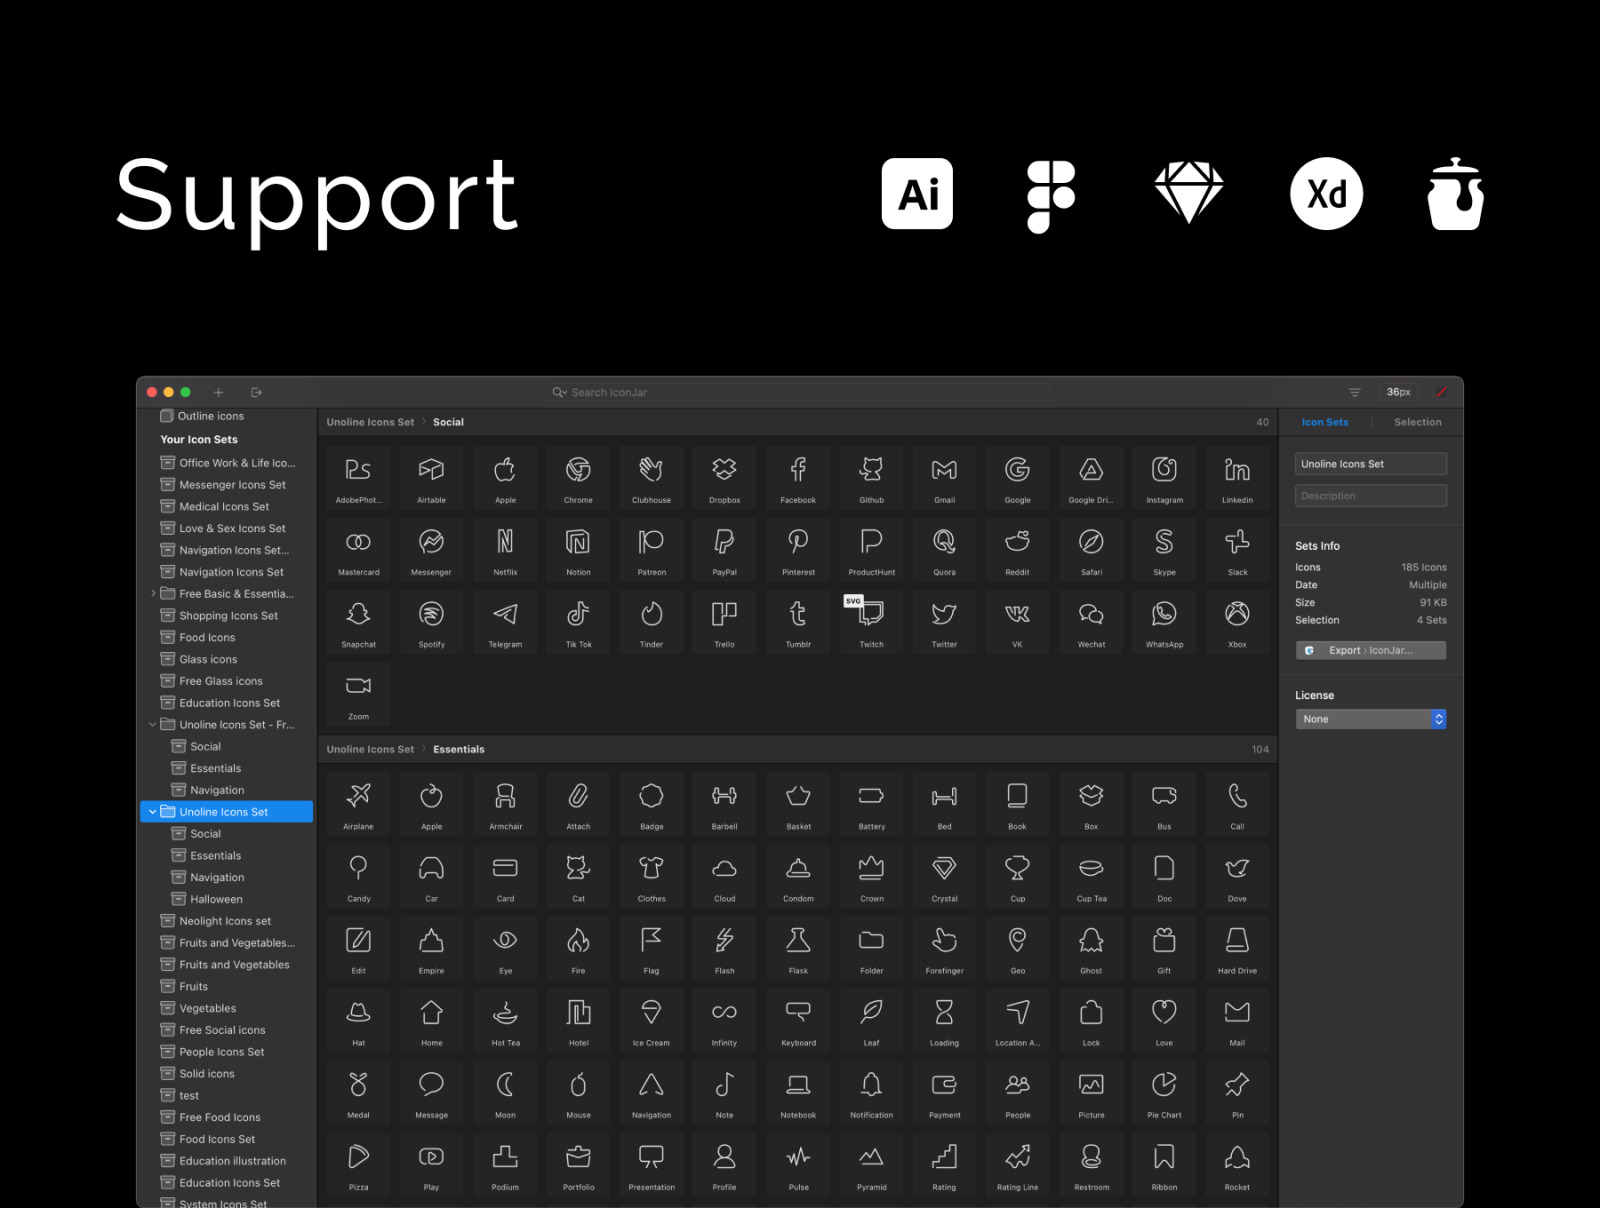
Task: Click the Pinterest icon
Action: pyautogui.click(x=798, y=550)
